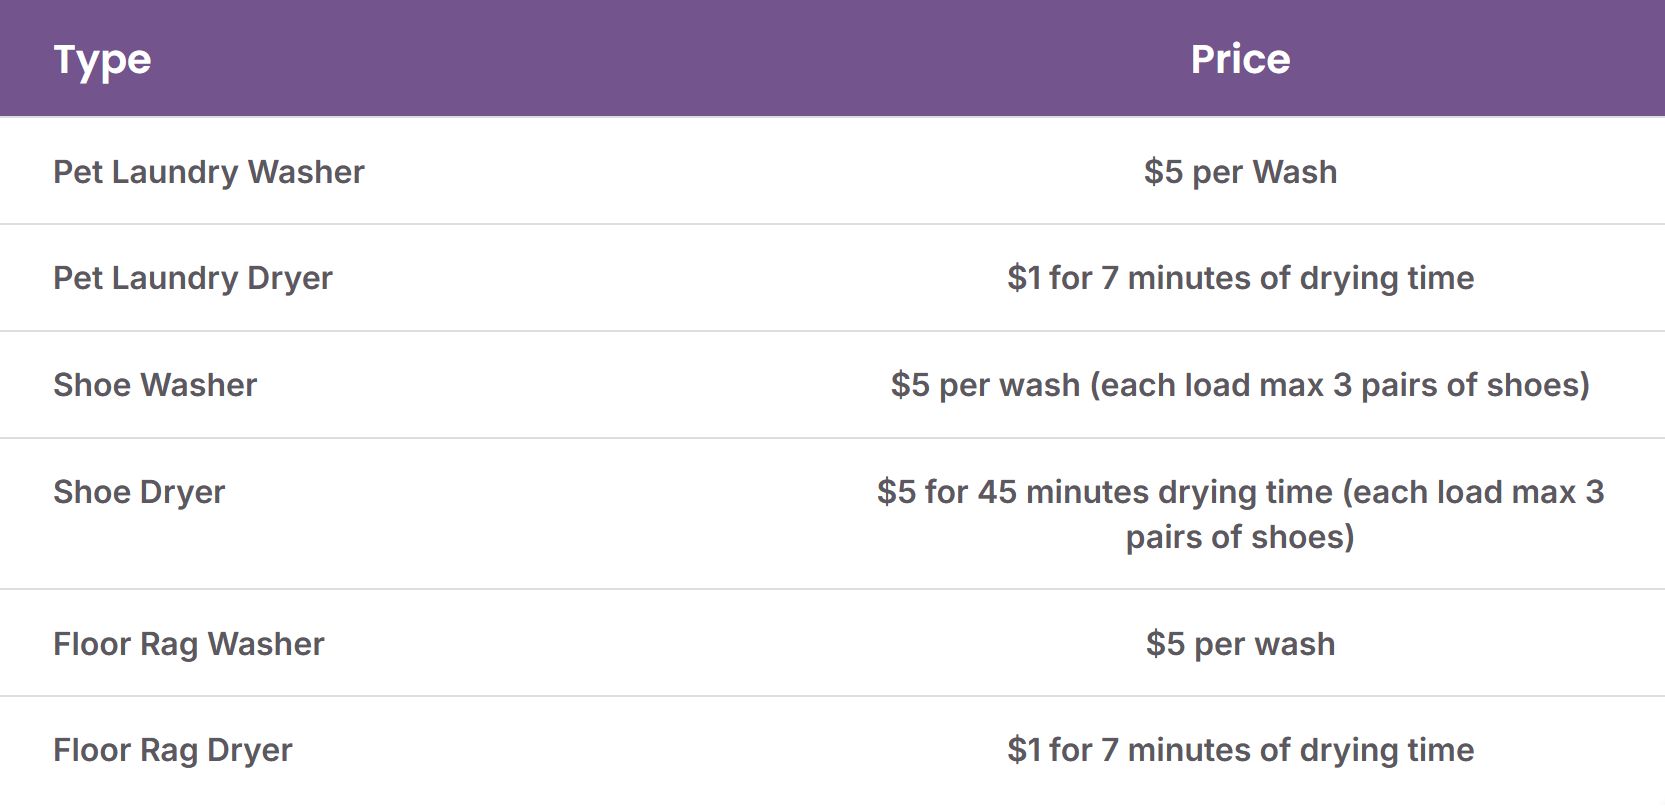This screenshot has width=1665, height=809.
Task: Click the word 'Shoe' in Shoe Washer
Action: (x=92, y=385)
